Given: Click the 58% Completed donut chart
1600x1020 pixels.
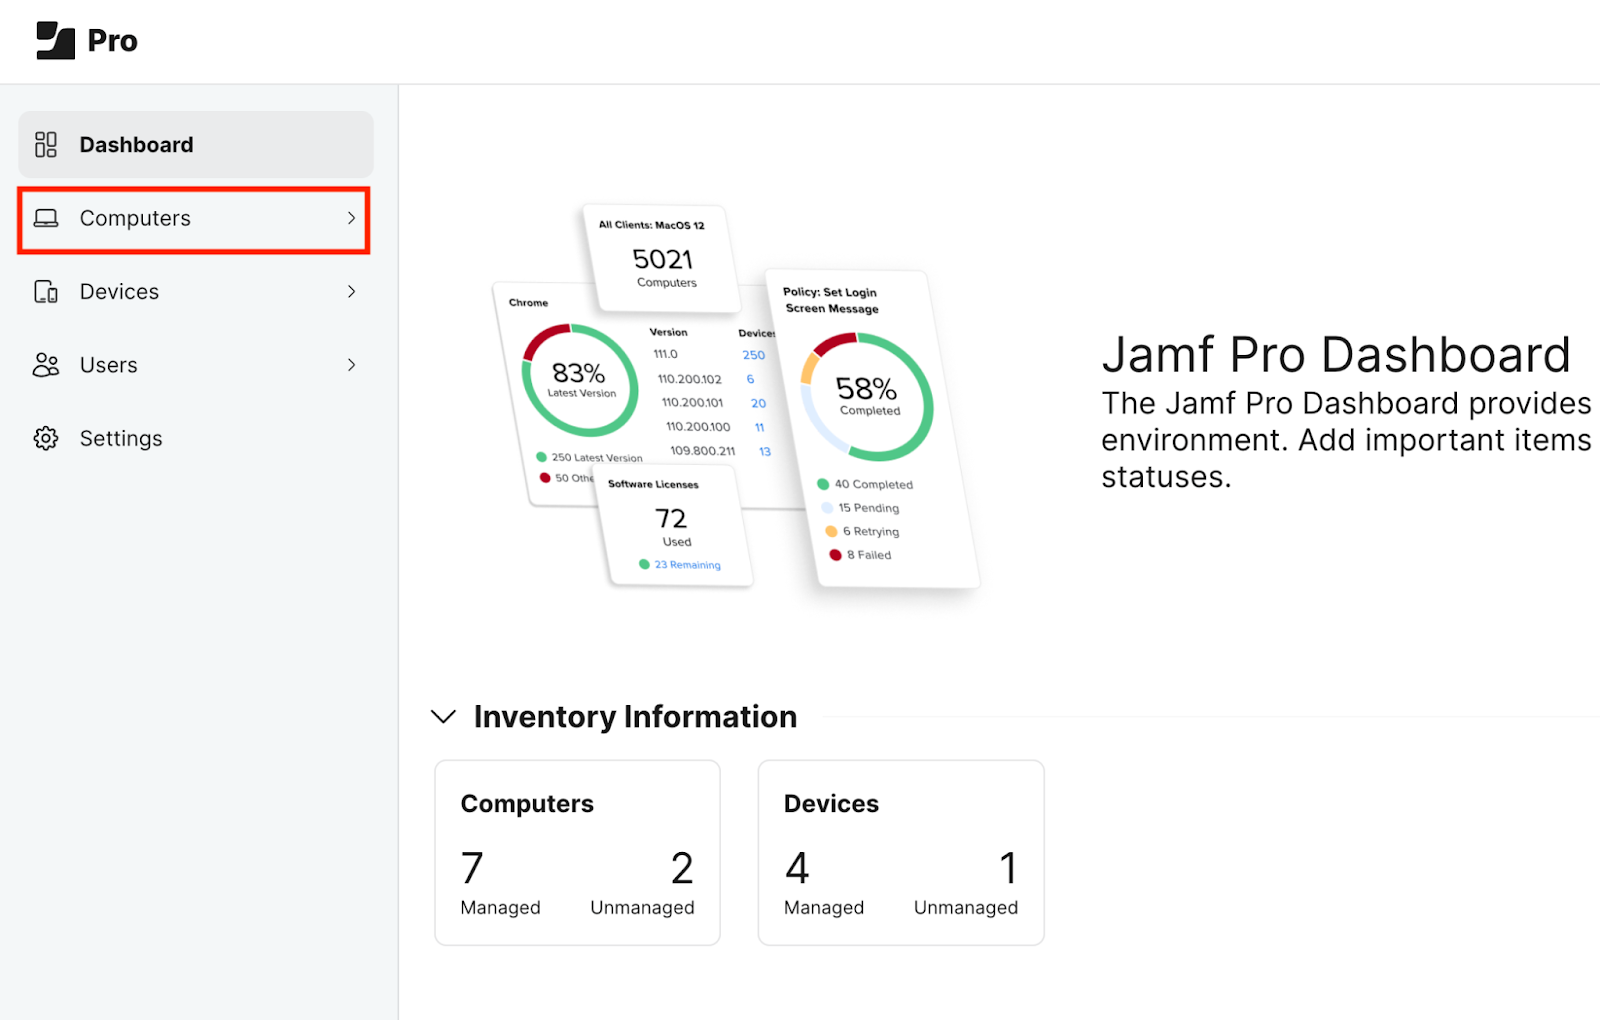Looking at the screenshot, I should pos(867,396).
